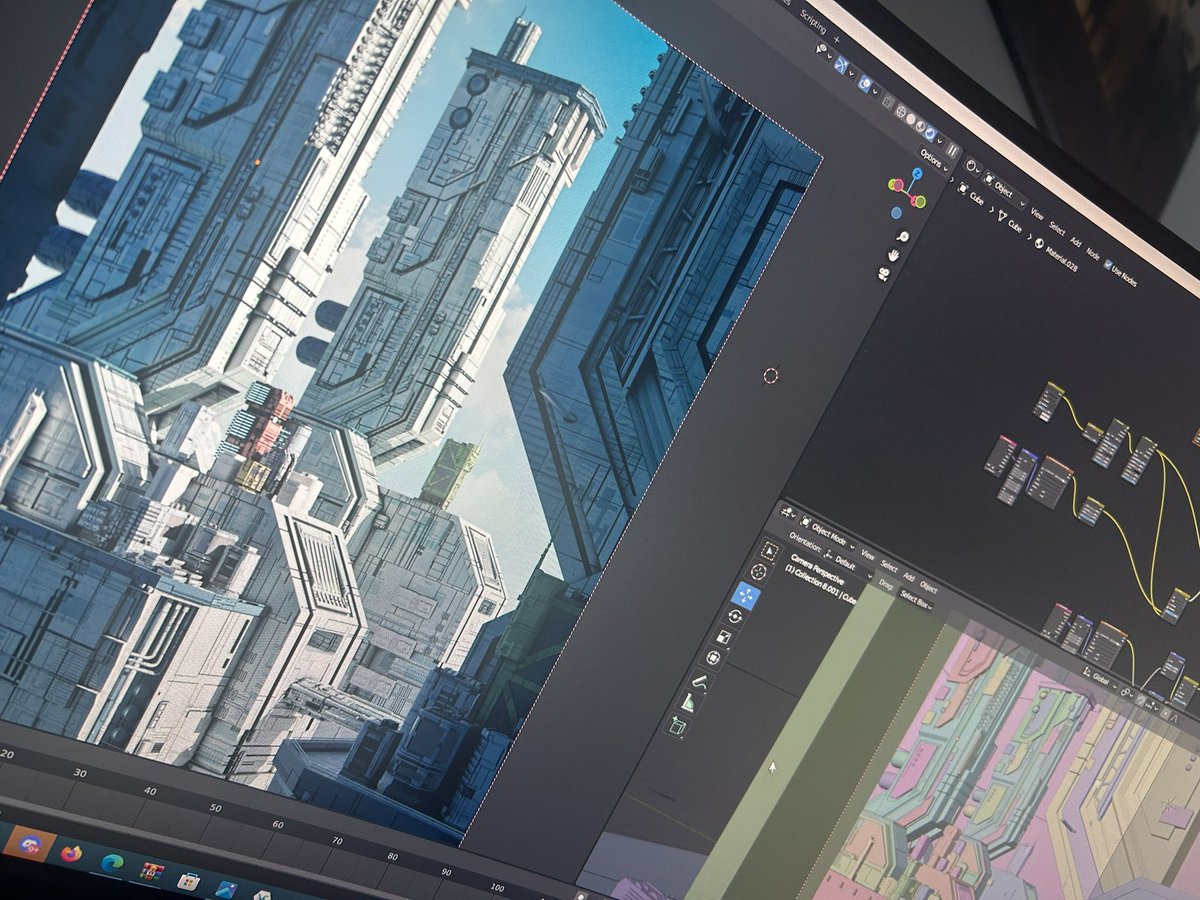Switch to wireframe viewport shading
1200x900 pixels.
click(x=901, y=111)
